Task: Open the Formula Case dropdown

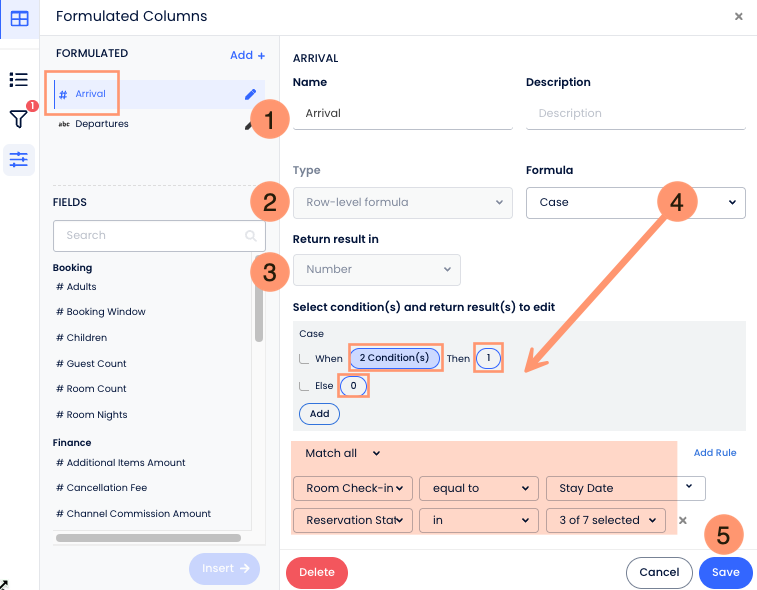Action: point(635,202)
